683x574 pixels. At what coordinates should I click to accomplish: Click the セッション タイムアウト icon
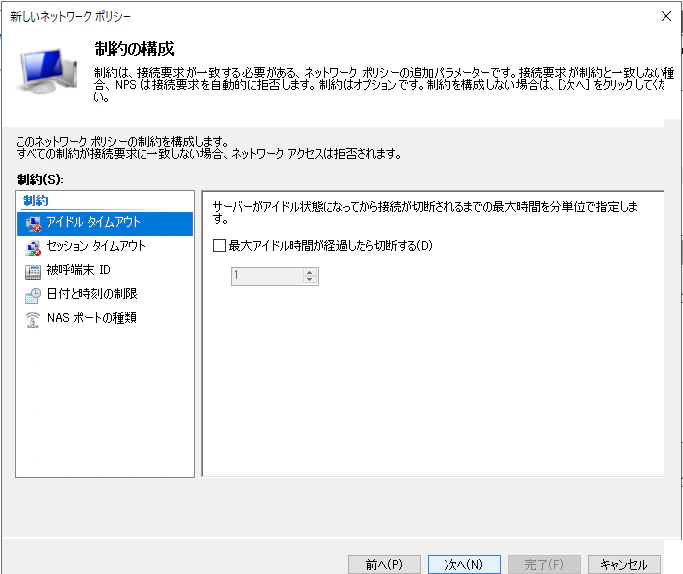pyautogui.click(x=33, y=247)
